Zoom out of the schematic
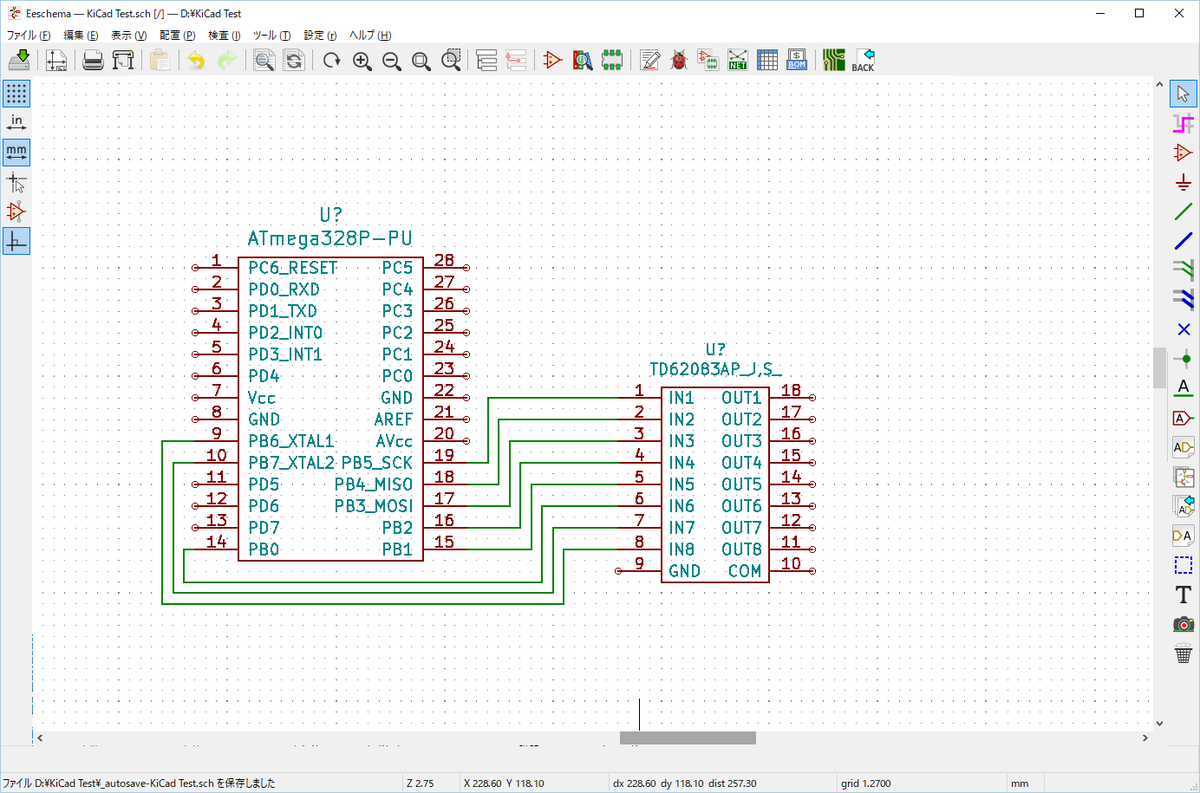The height and width of the screenshot is (793, 1200). [x=392, y=60]
